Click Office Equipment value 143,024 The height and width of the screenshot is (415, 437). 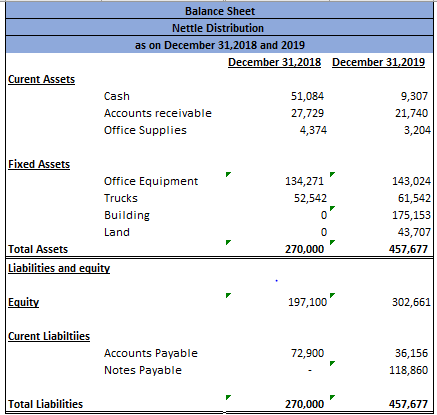[x=411, y=181]
